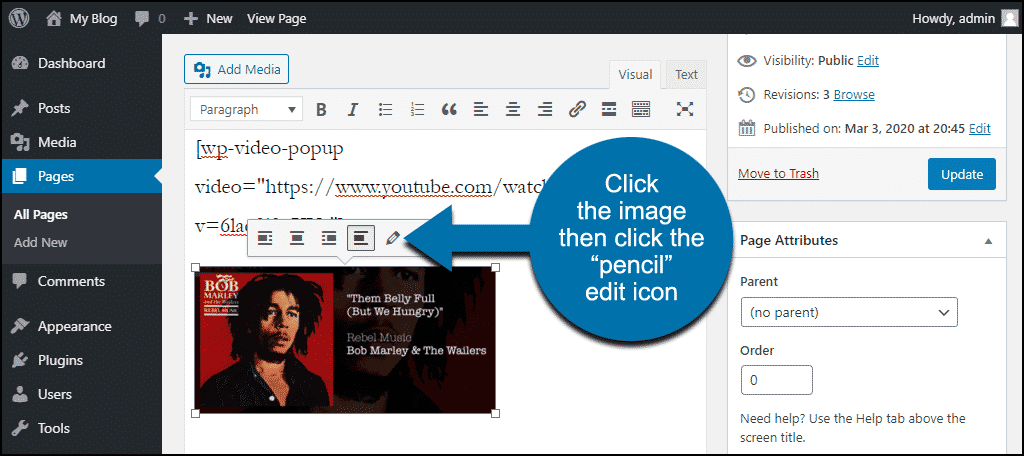Screen dimensions: 1024x456
Task: Open Media library in sidebar
Action: pos(81,142)
